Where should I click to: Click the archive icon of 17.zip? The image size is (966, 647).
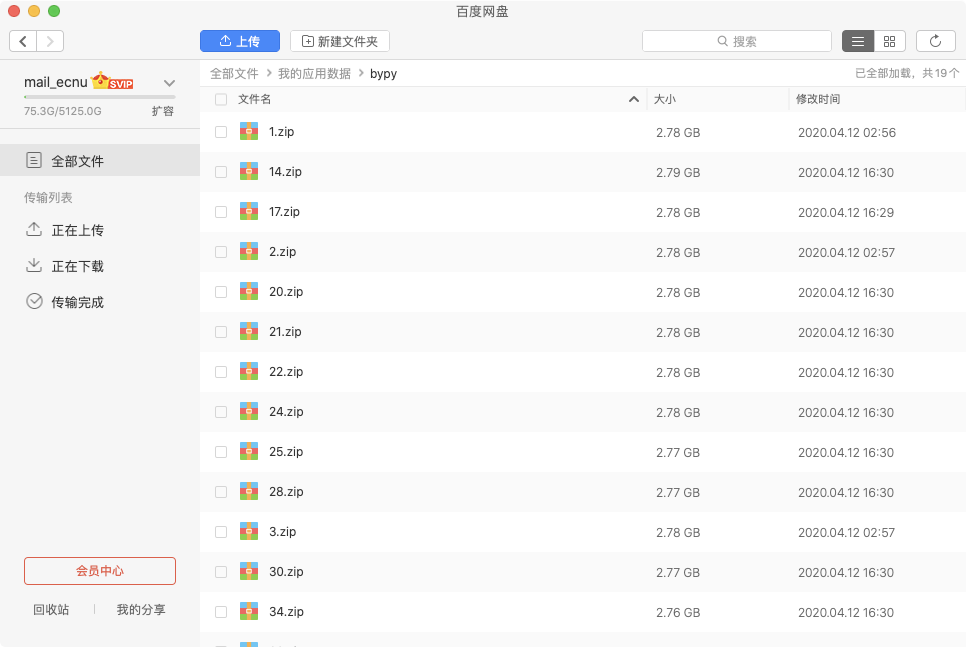pos(249,211)
